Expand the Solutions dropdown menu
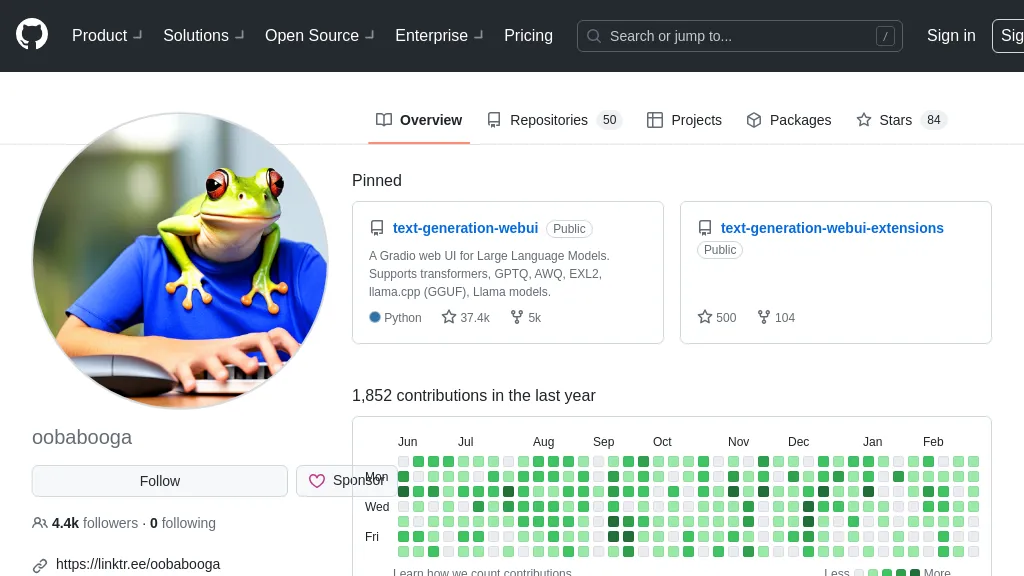This screenshot has height=576, width=1024. point(204,35)
